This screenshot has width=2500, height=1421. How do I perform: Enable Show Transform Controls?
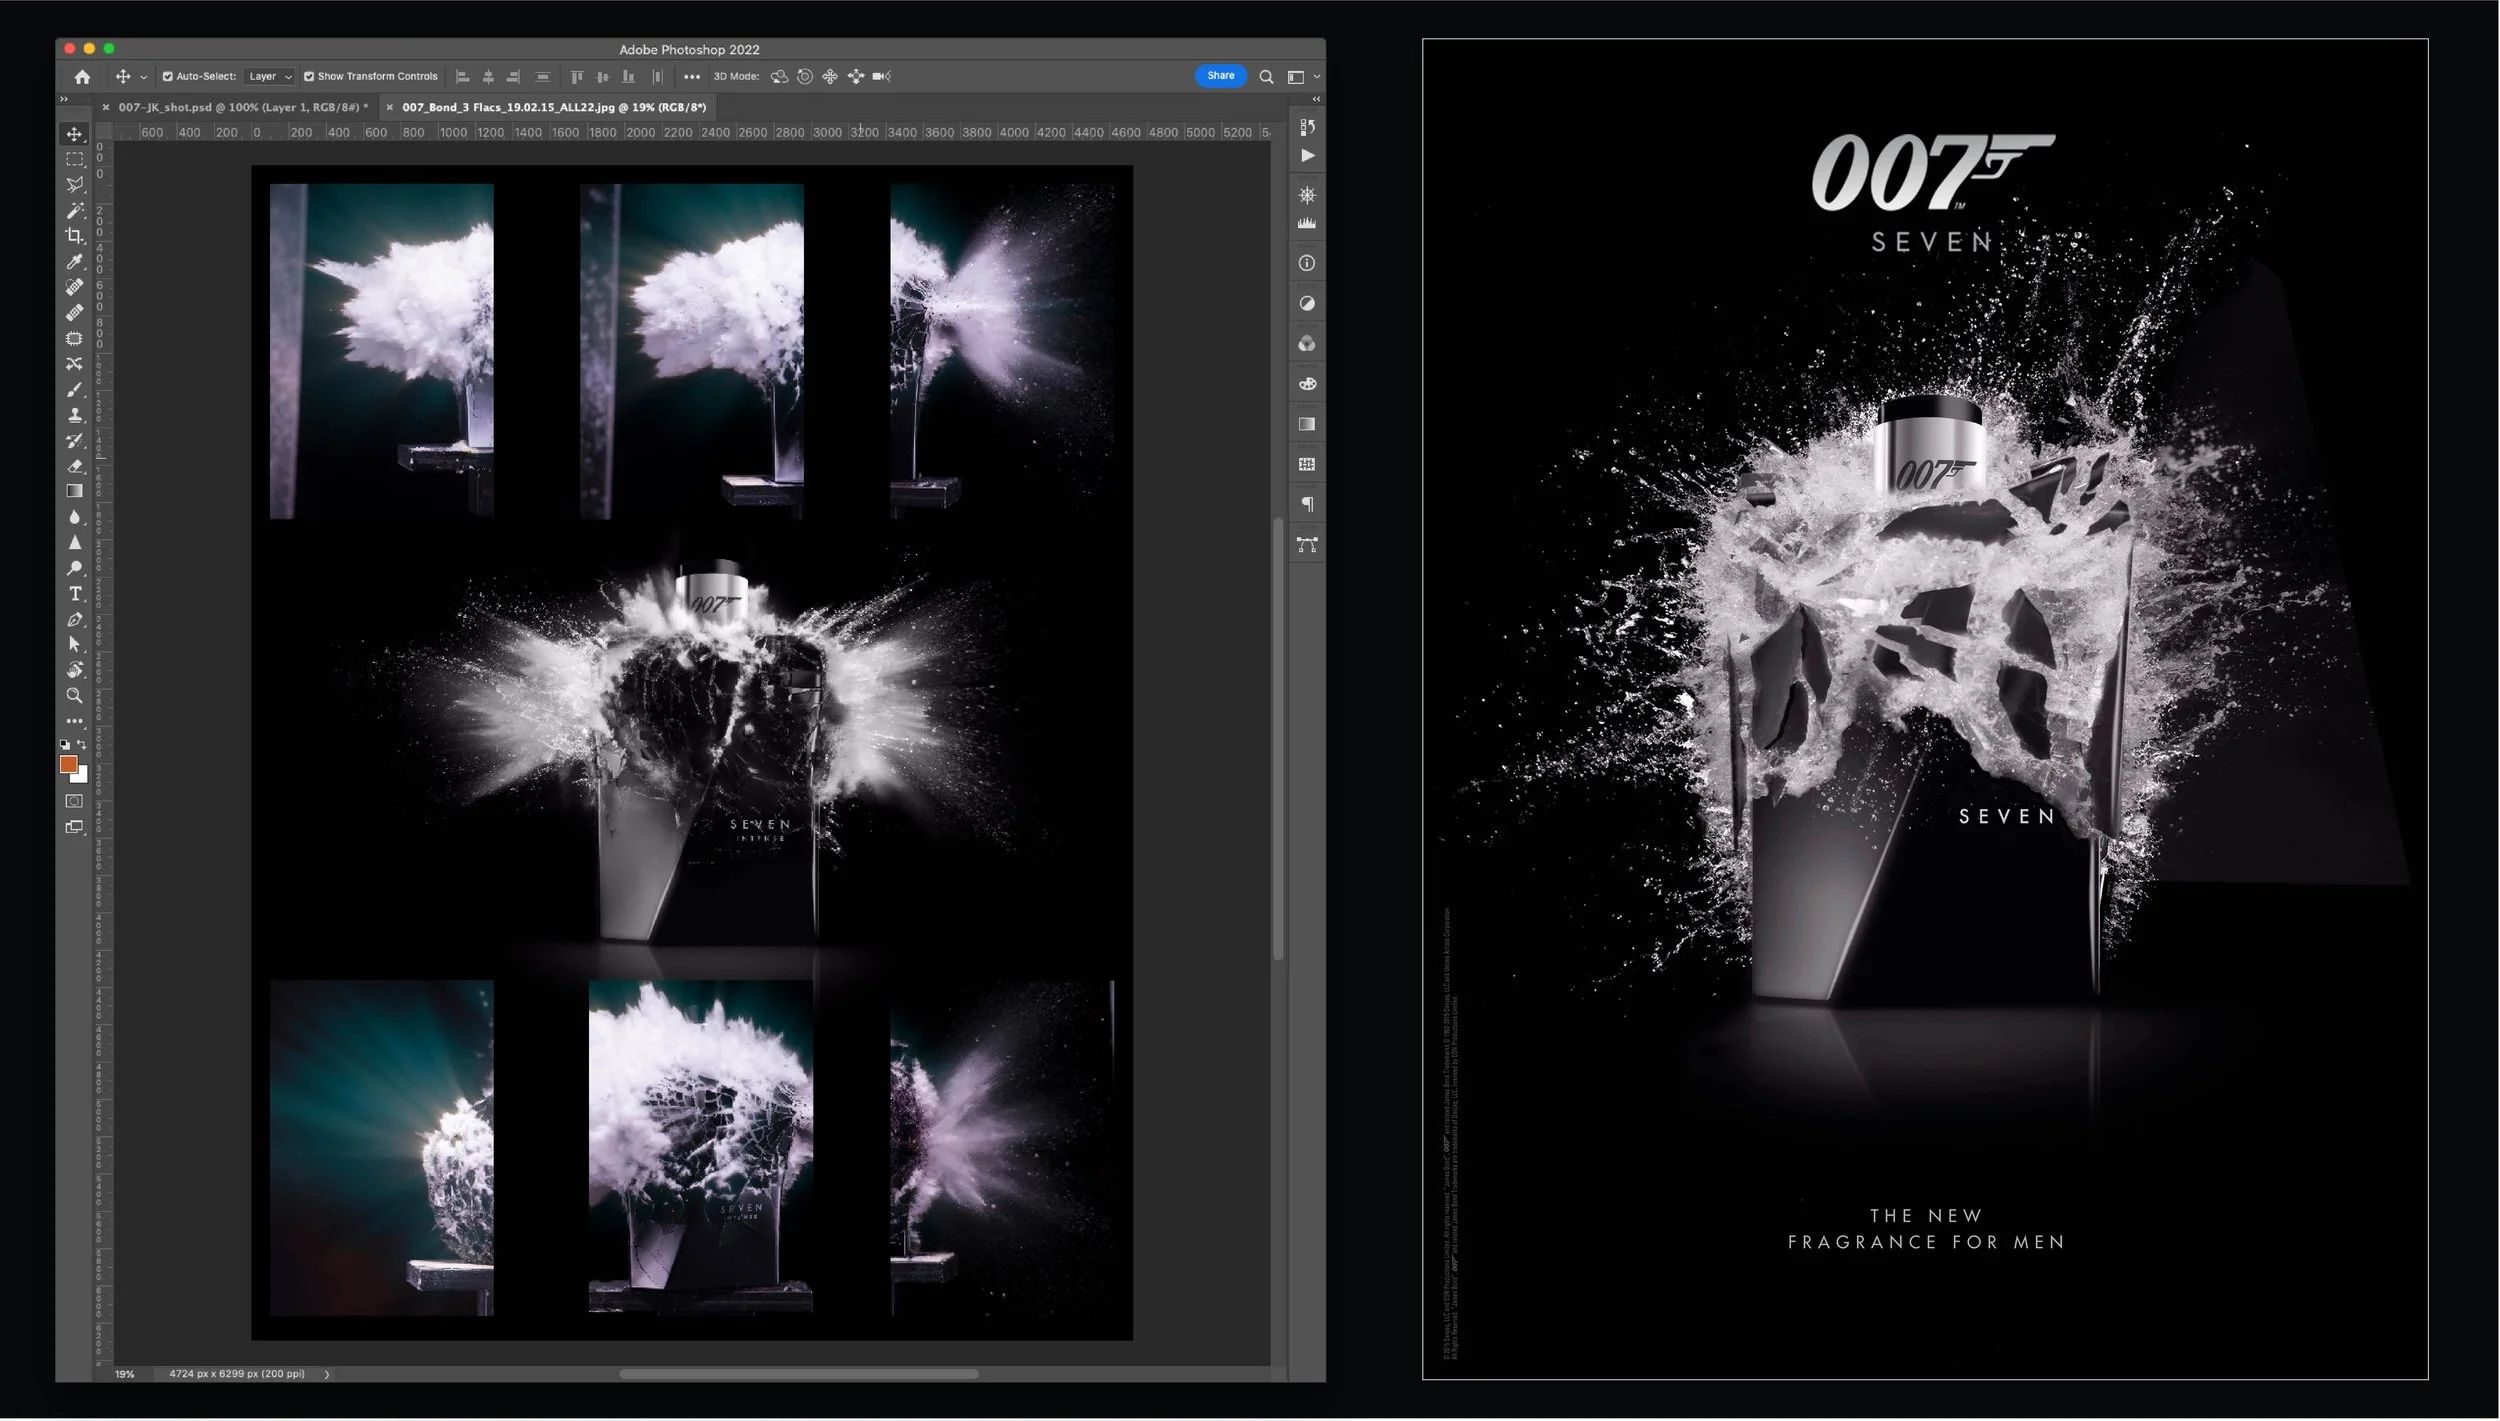tap(310, 76)
